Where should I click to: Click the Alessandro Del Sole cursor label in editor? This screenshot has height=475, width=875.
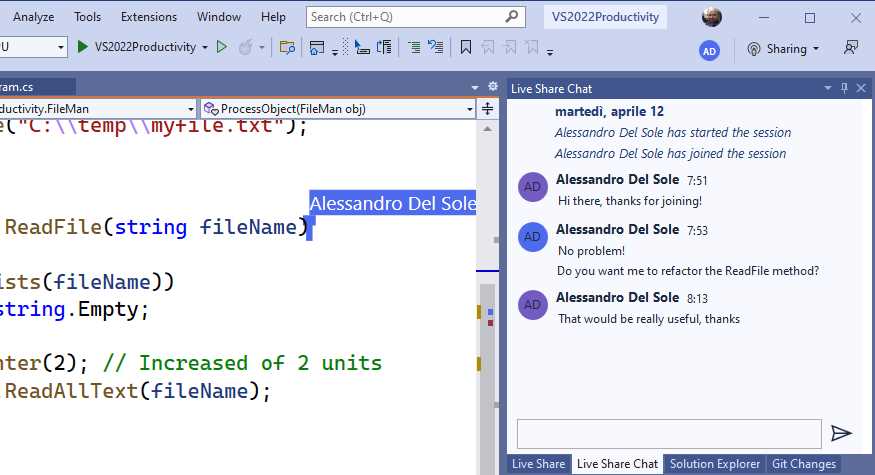tap(393, 203)
